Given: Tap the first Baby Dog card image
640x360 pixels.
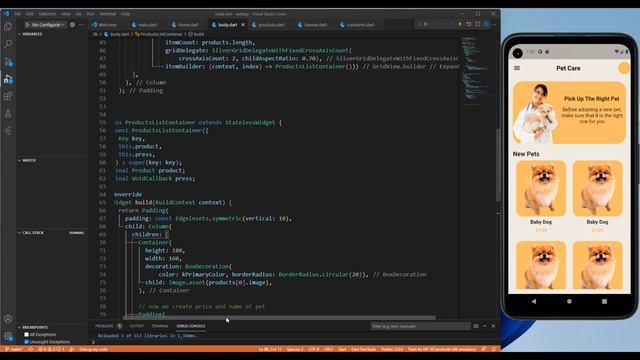Looking at the screenshot, I should pyautogui.click(x=541, y=188).
